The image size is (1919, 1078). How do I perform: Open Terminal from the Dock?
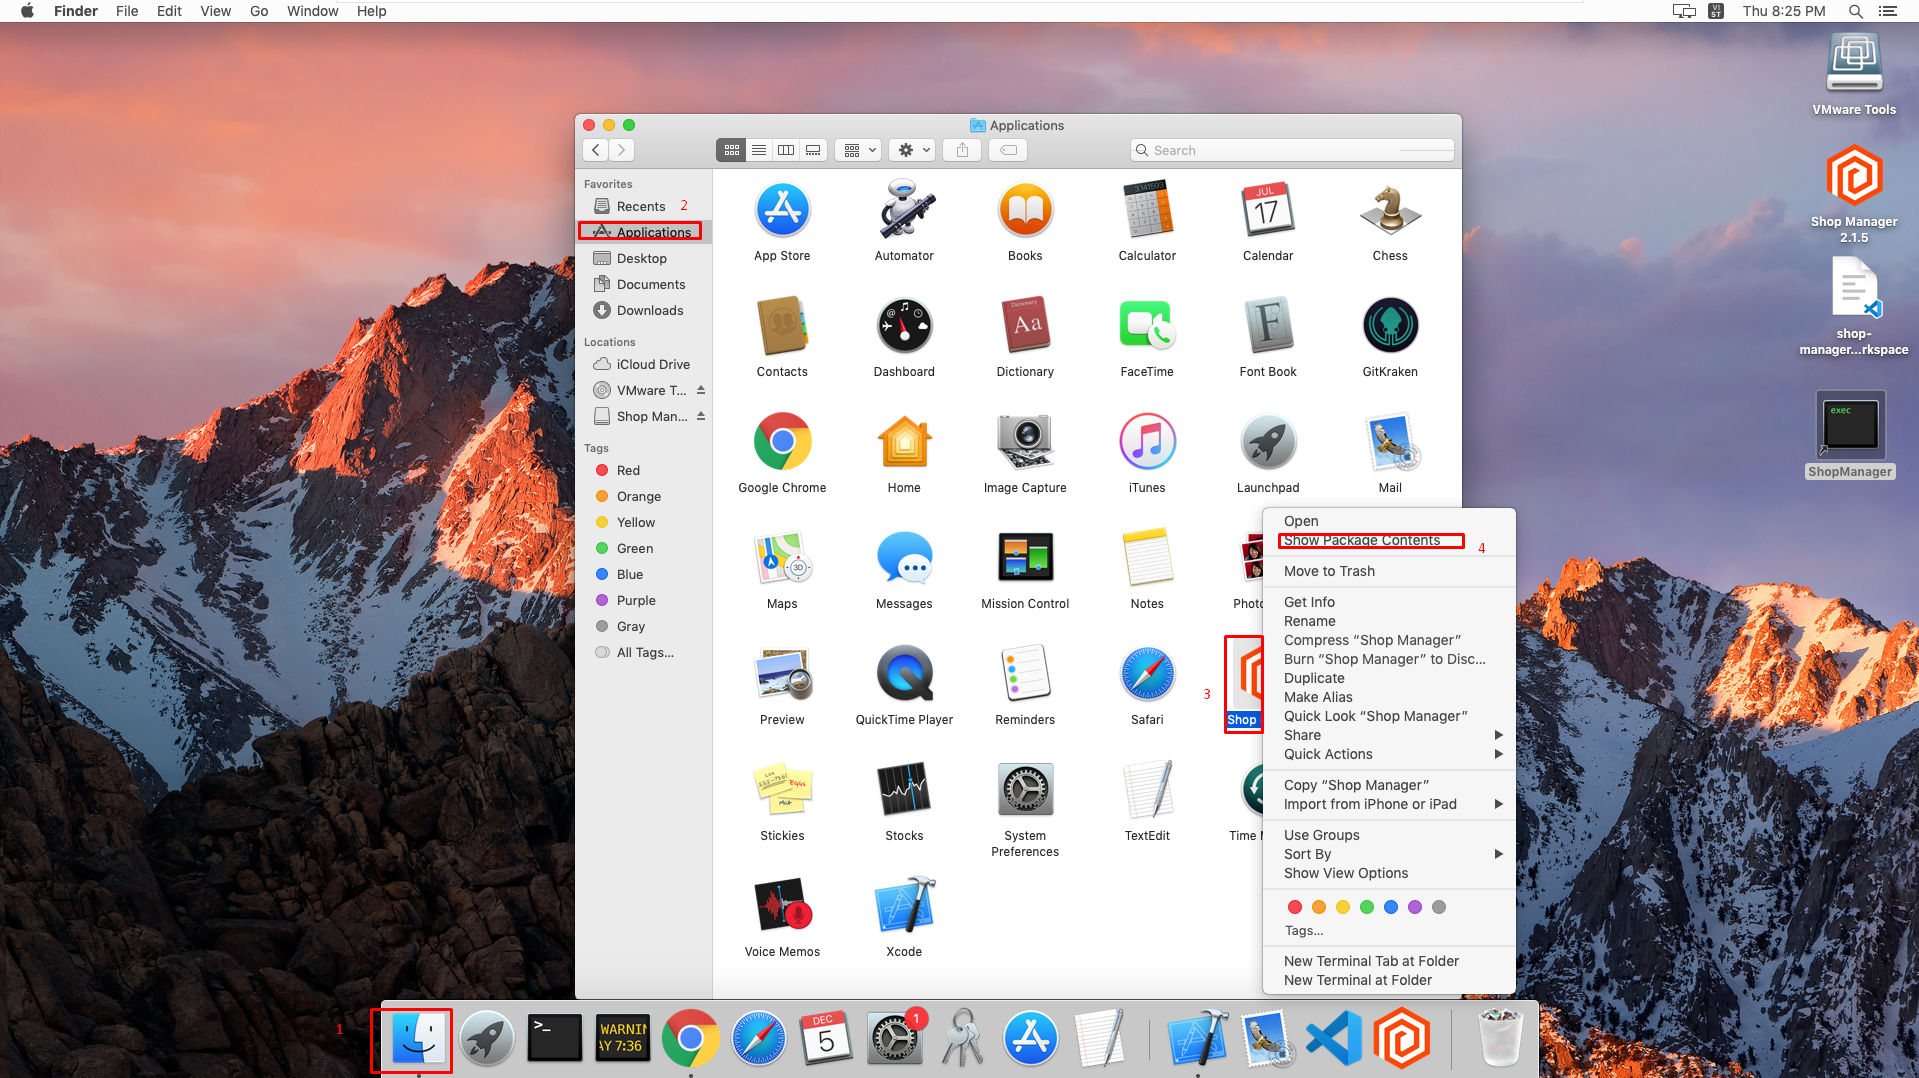pos(554,1040)
